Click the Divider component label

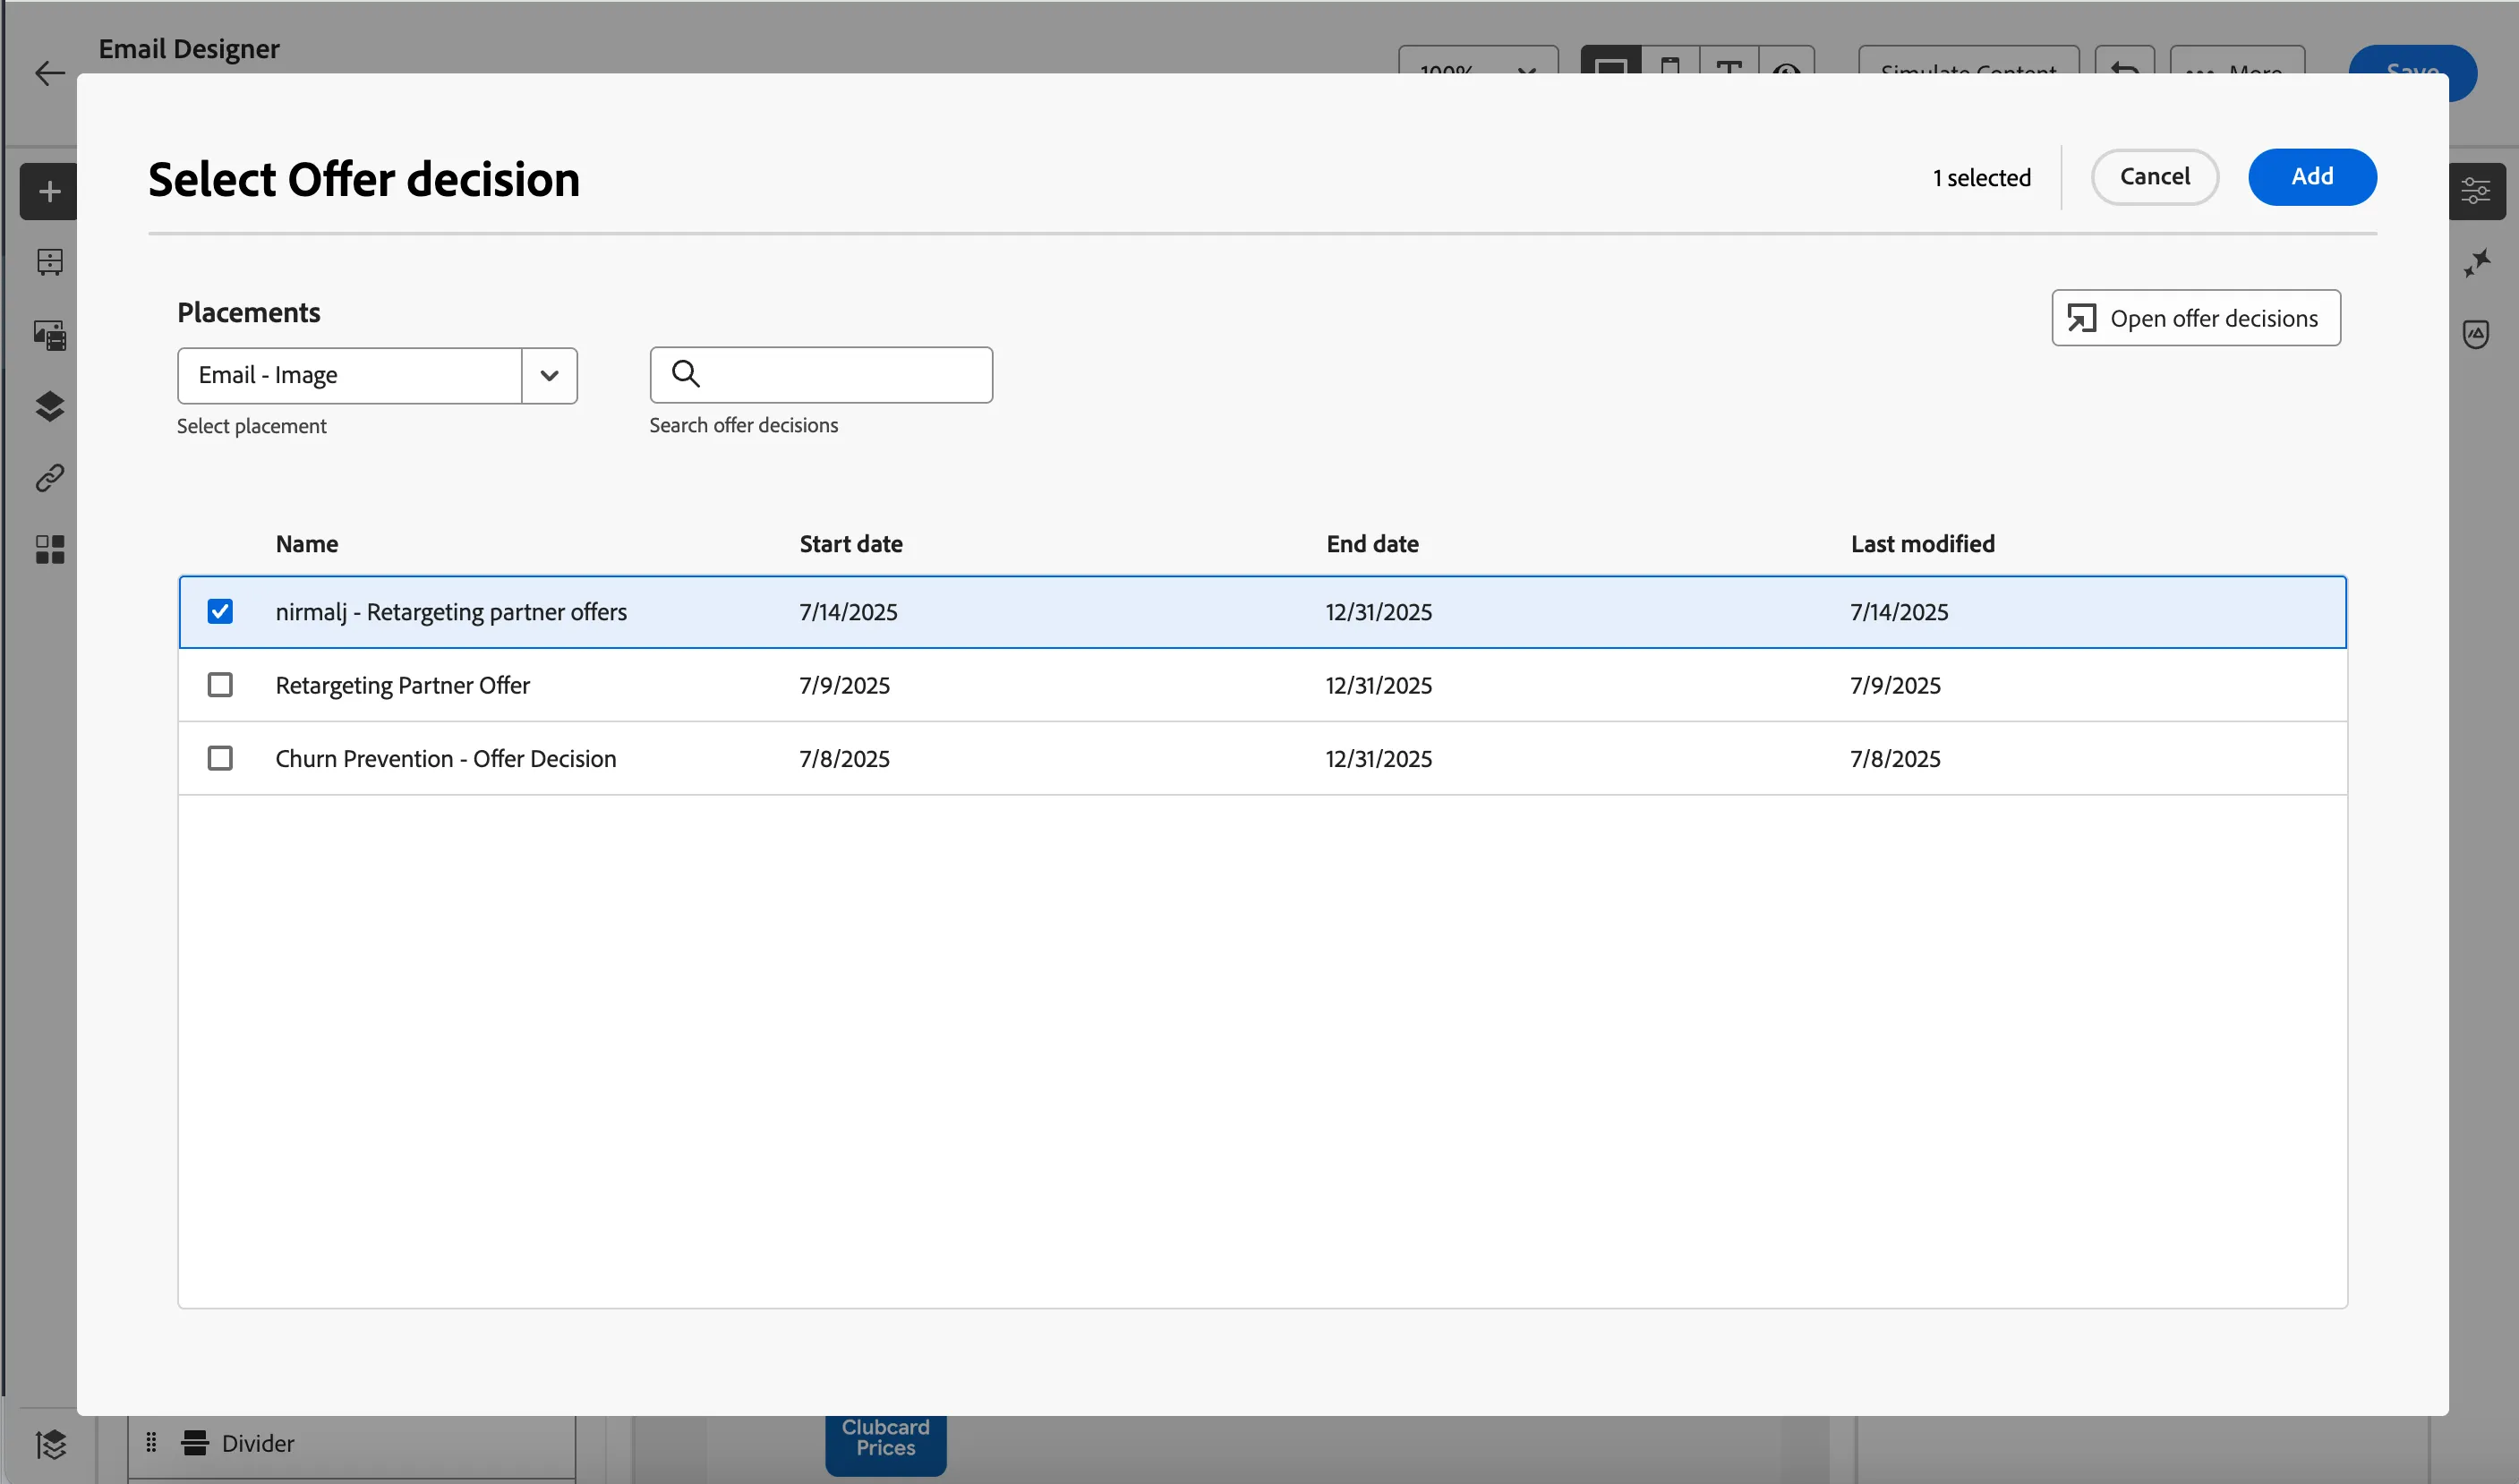258,1443
